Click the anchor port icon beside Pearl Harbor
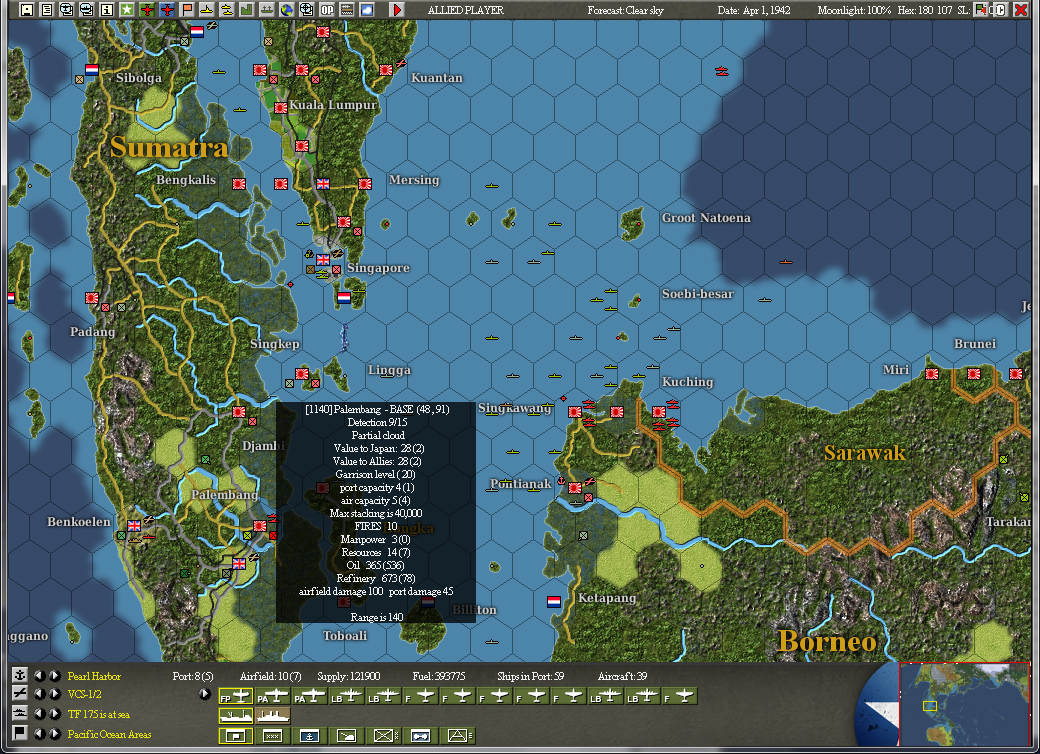 click(x=20, y=675)
